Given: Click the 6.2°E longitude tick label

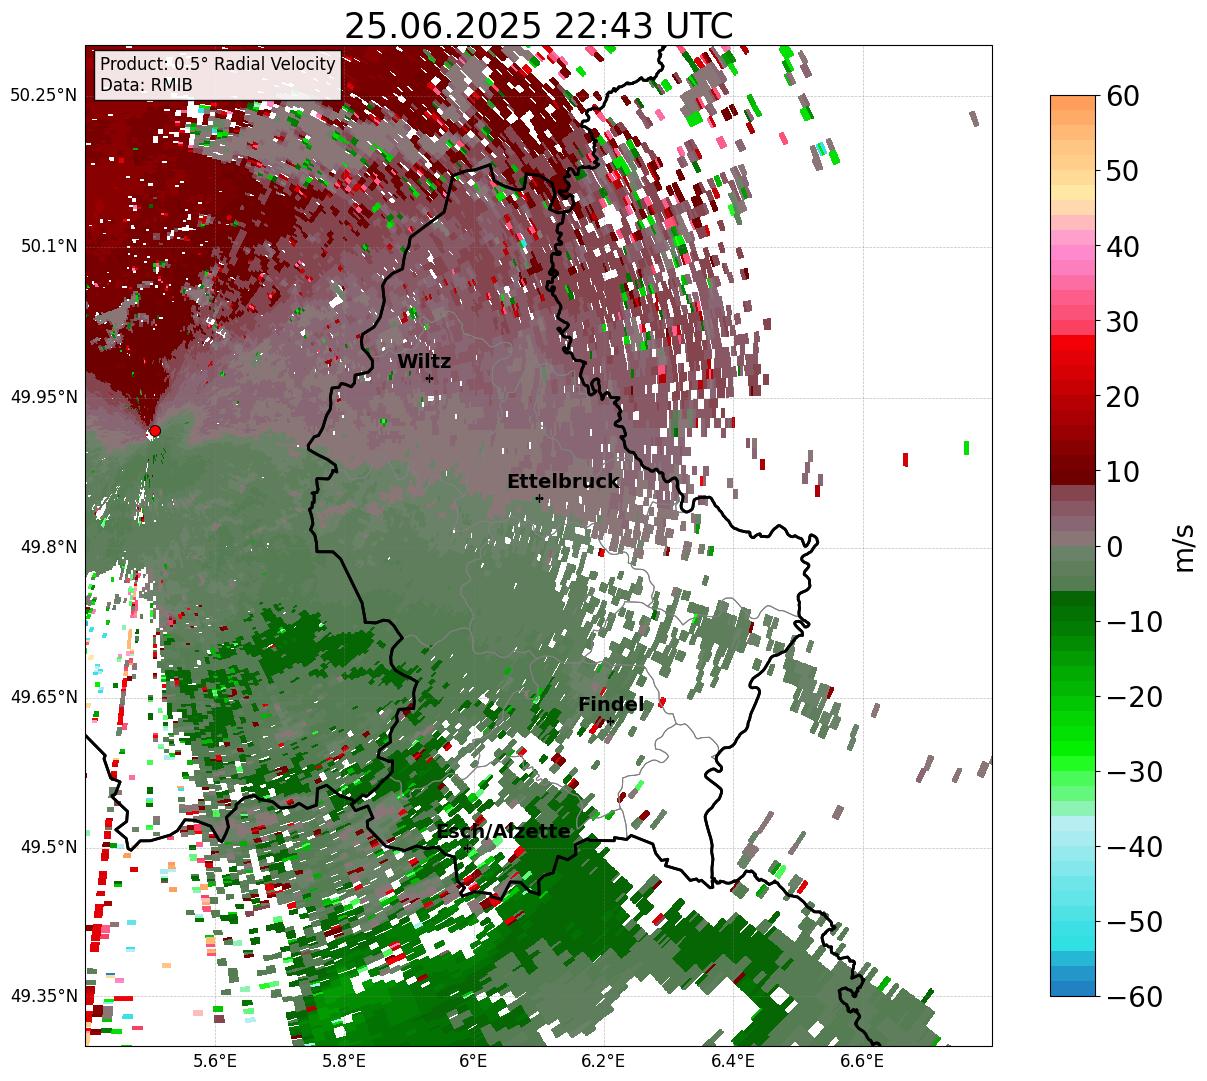Looking at the screenshot, I should point(603,1061).
